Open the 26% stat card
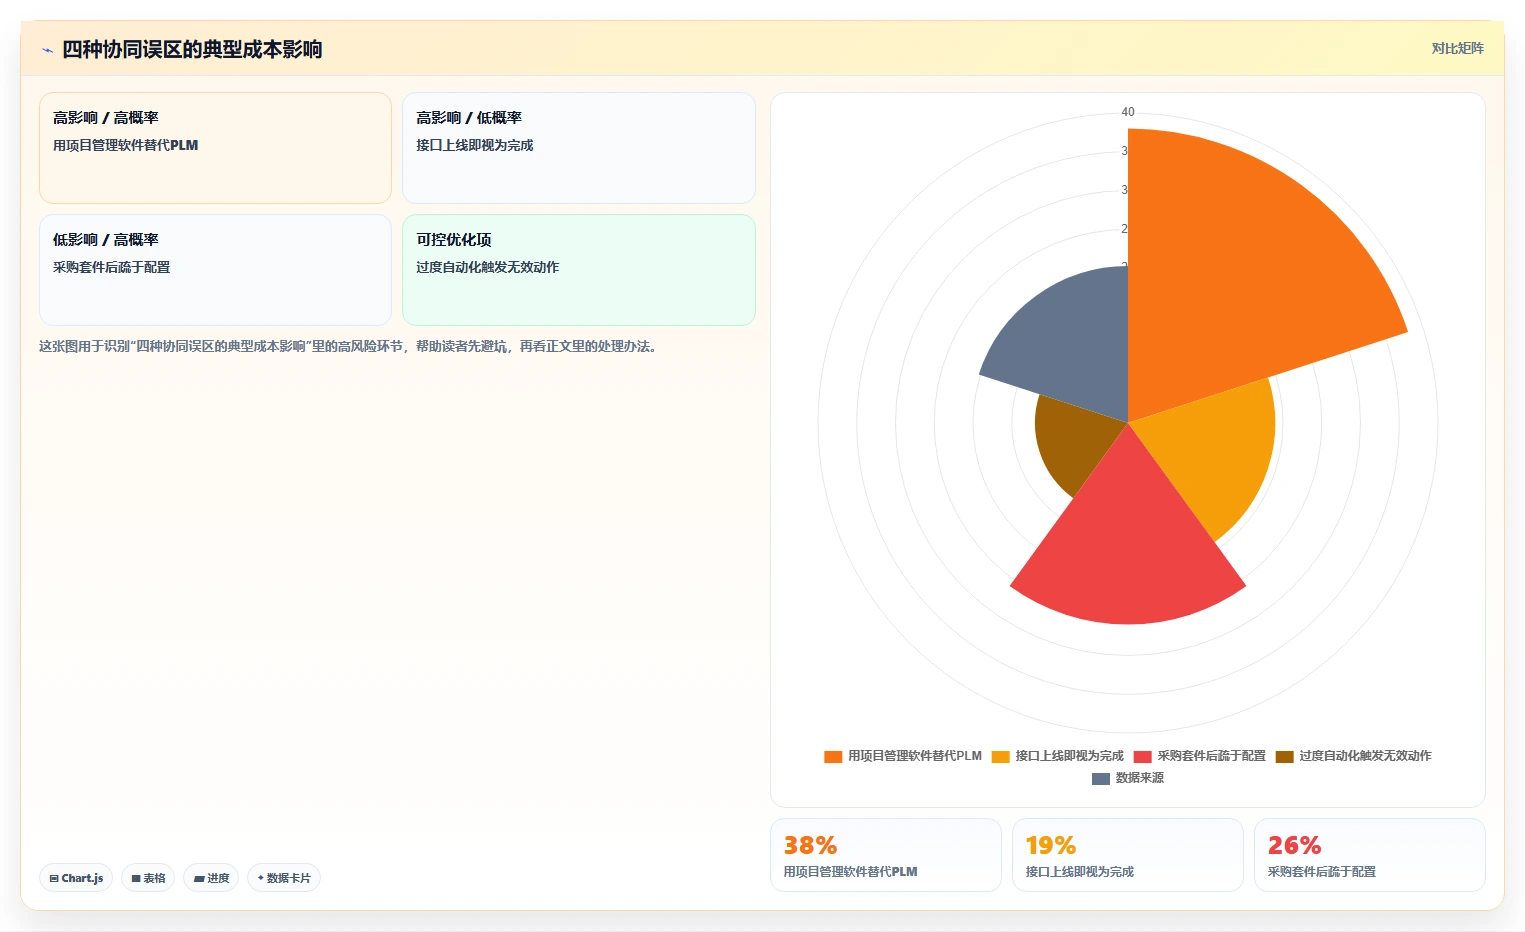The height and width of the screenshot is (932, 1525). (x=1369, y=855)
